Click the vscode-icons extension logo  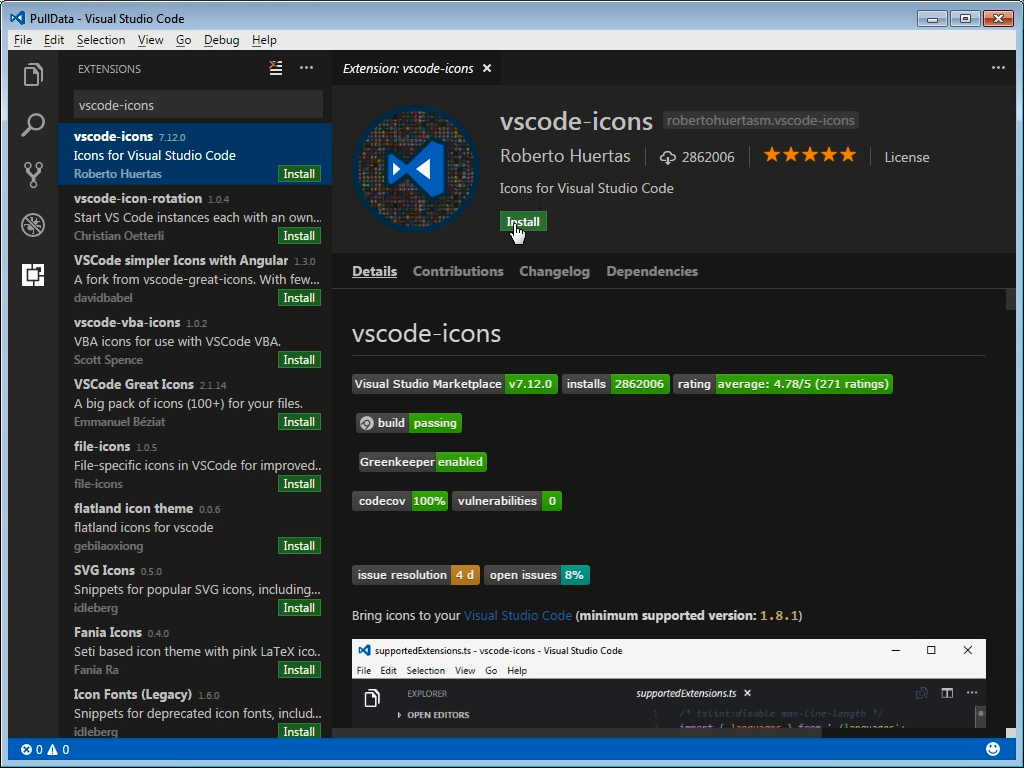click(x=415, y=169)
